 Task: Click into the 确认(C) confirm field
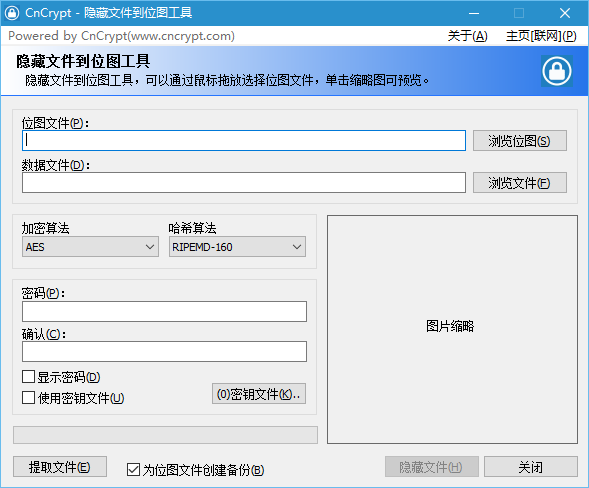pyautogui.click(x=164, y=352)
